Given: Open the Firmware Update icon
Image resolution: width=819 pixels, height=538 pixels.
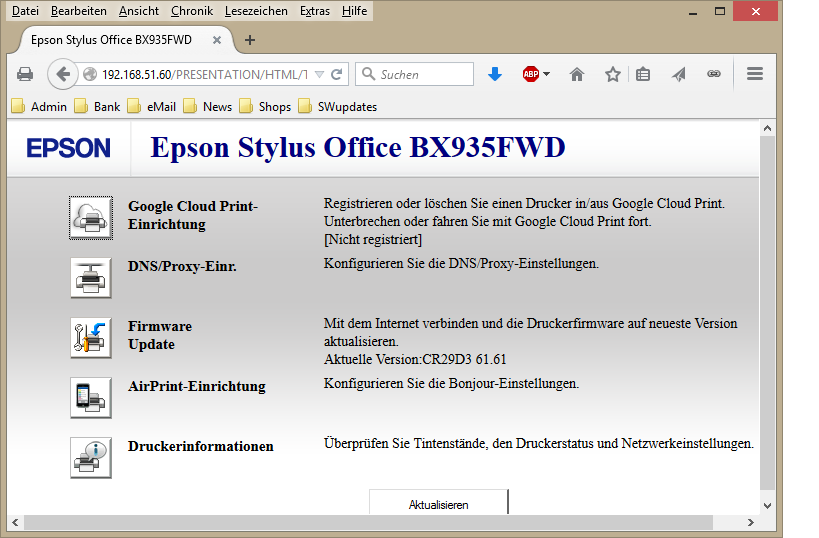Looking at the screenshot, I should click(91, 338).
